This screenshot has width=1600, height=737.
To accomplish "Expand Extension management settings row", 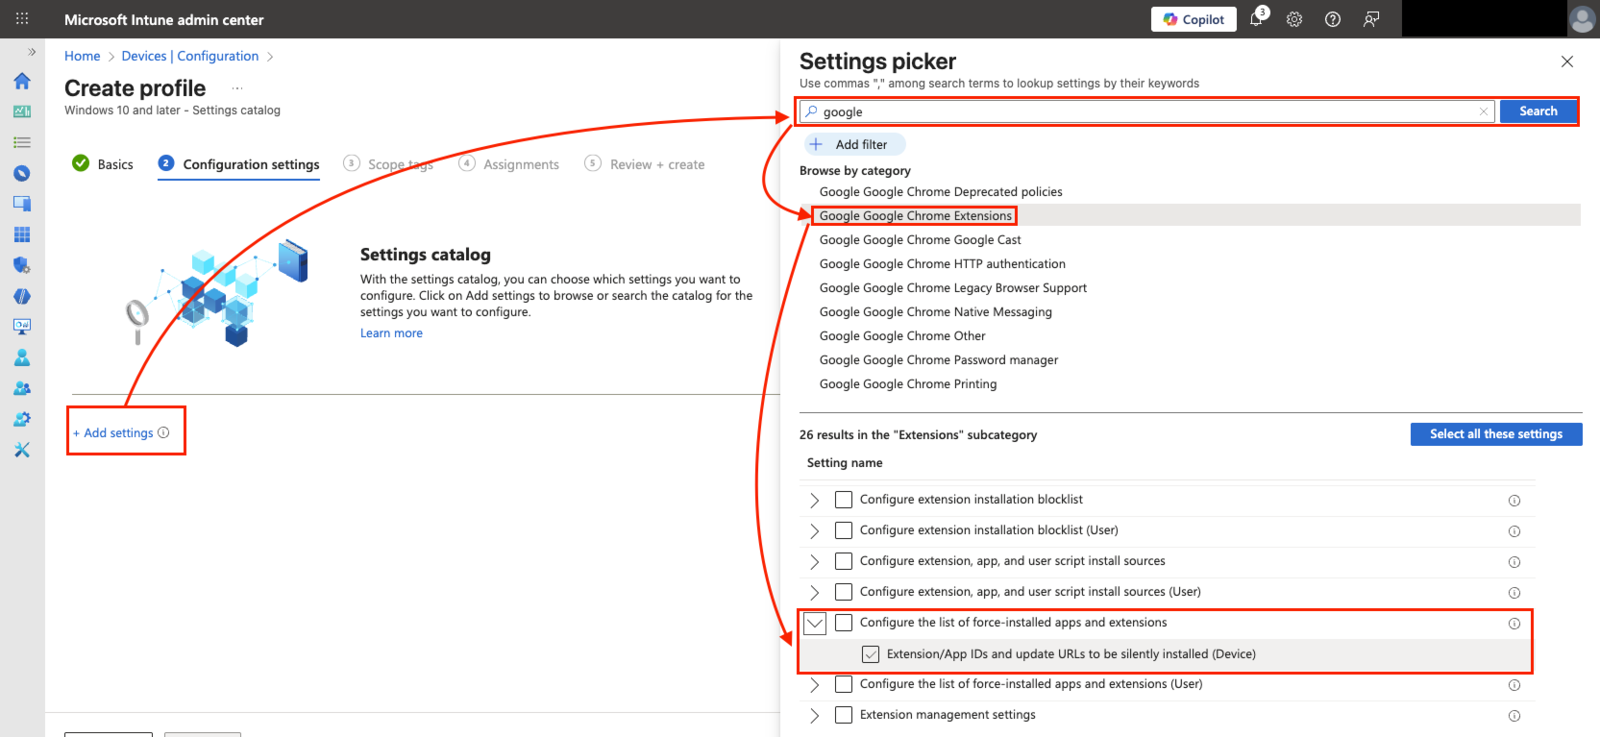I will pyautogui.click(x=814, y=715).
